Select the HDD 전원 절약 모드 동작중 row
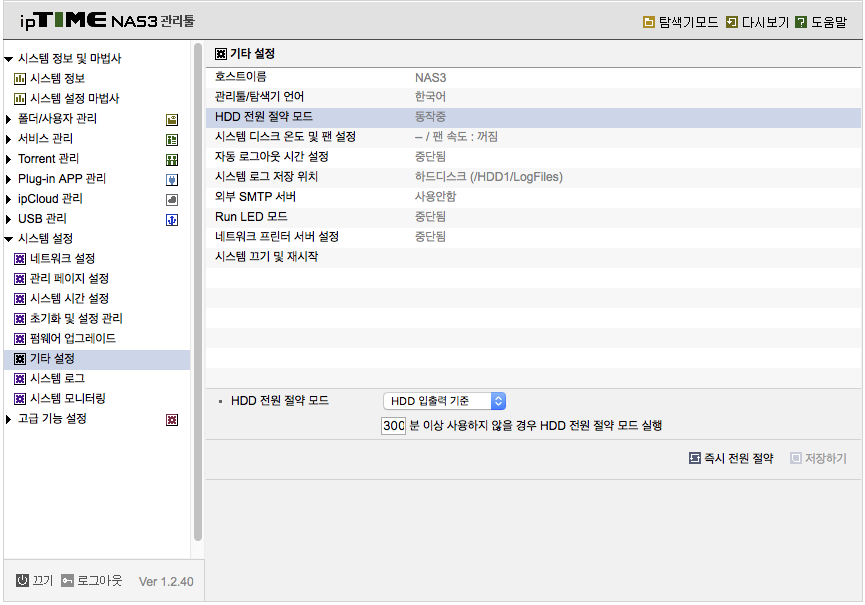The image size is (865, 605). 533,117
